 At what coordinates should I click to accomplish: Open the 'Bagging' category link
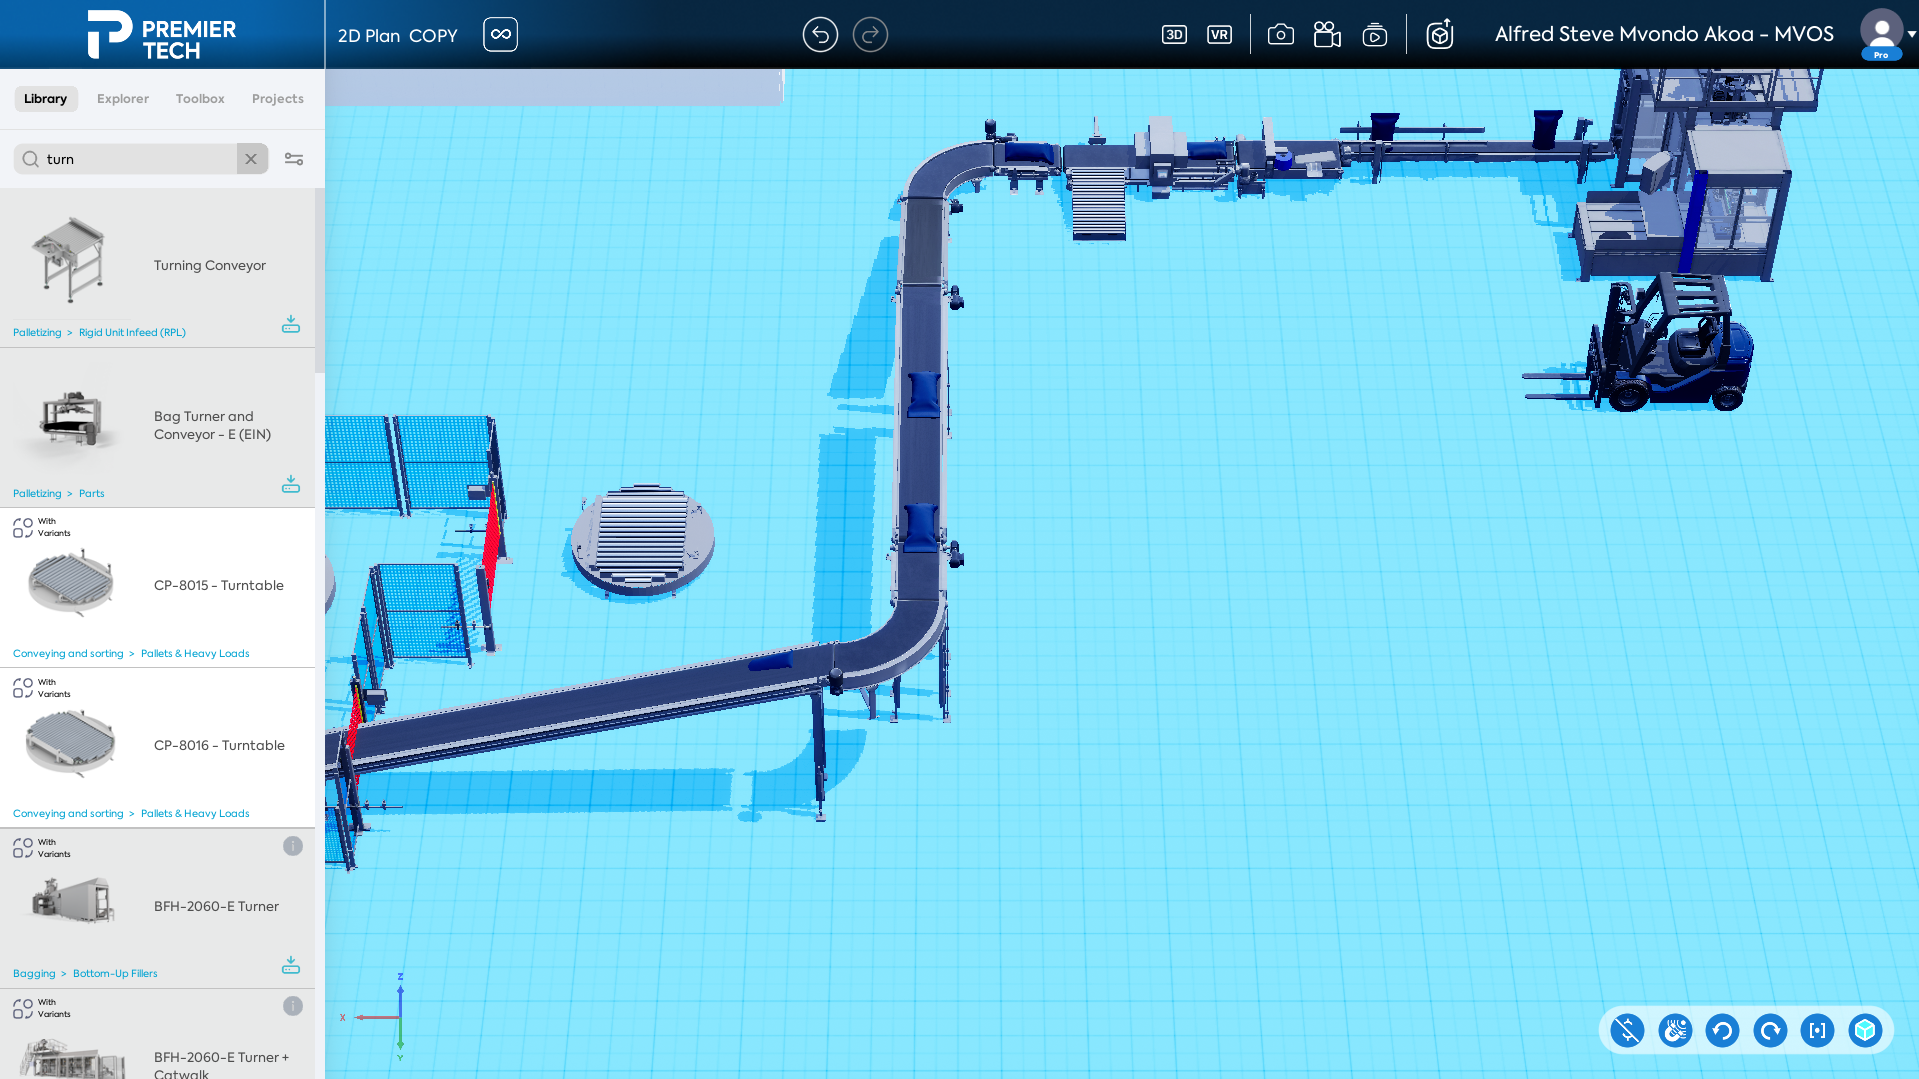pos(34,974)
